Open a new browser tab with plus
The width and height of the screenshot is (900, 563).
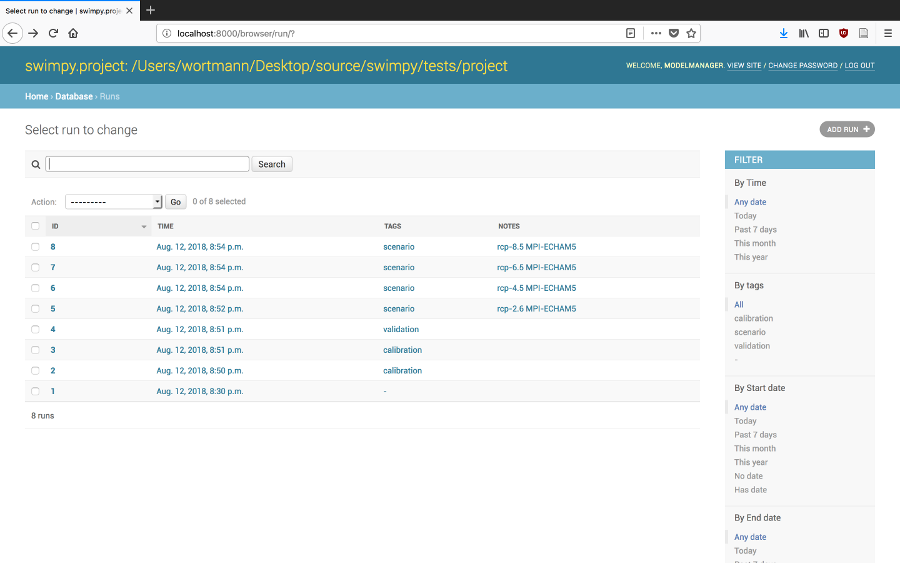[150, 10]
